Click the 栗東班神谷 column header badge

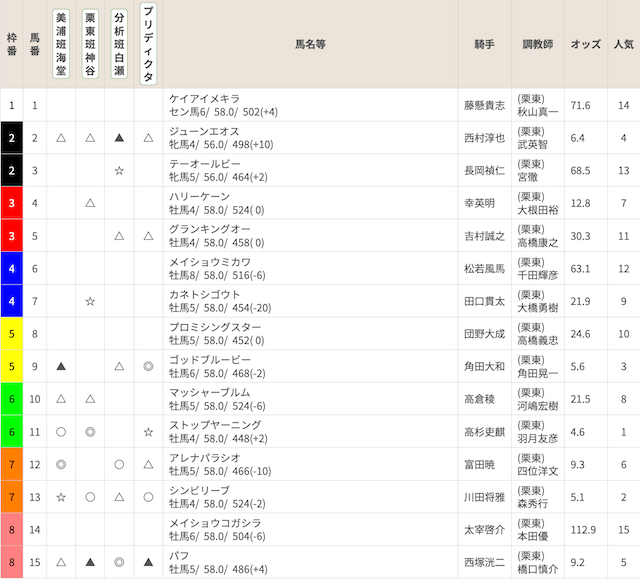[90, 44]
